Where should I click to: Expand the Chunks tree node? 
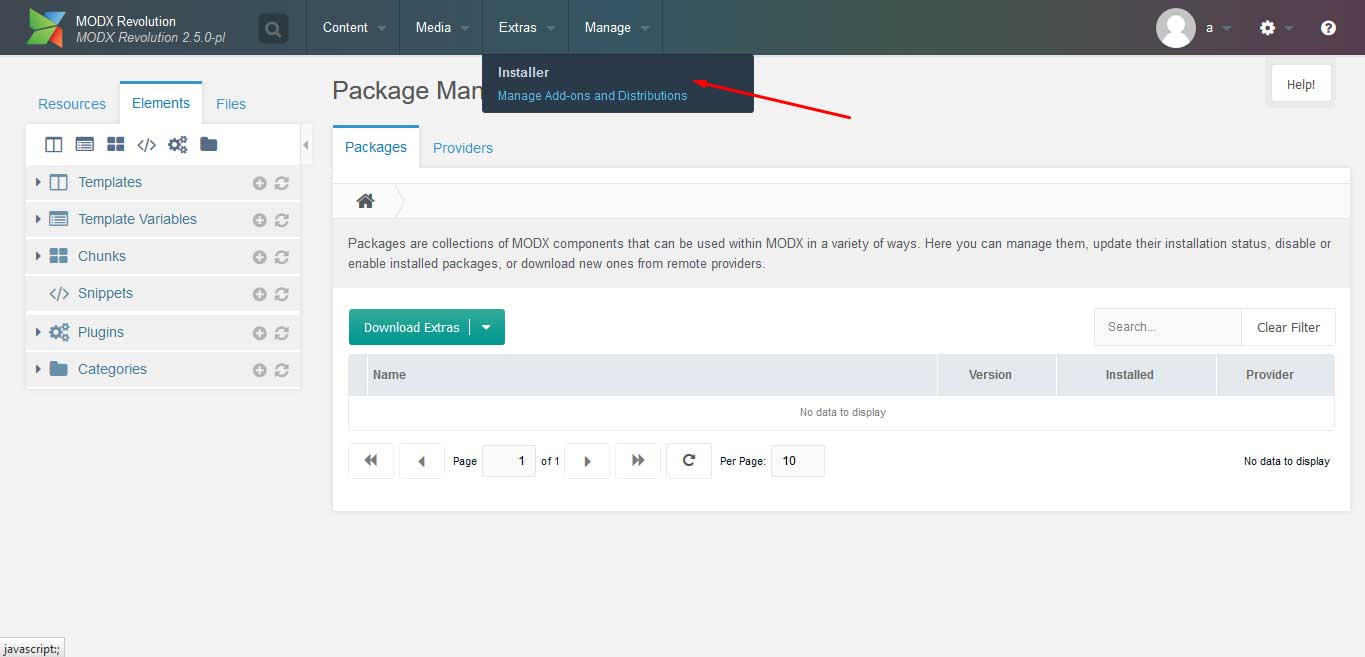tap(38, 256)
